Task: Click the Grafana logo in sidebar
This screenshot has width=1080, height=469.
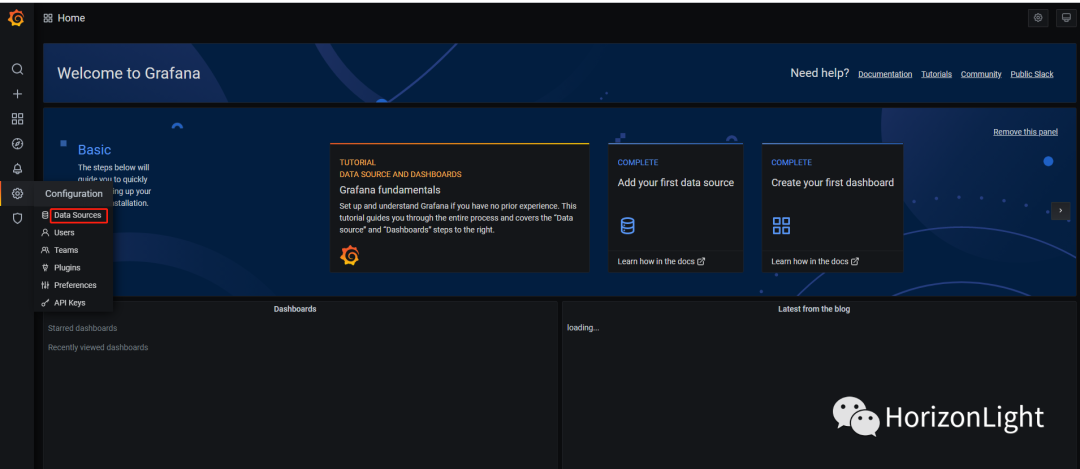Action: (17, 19)
